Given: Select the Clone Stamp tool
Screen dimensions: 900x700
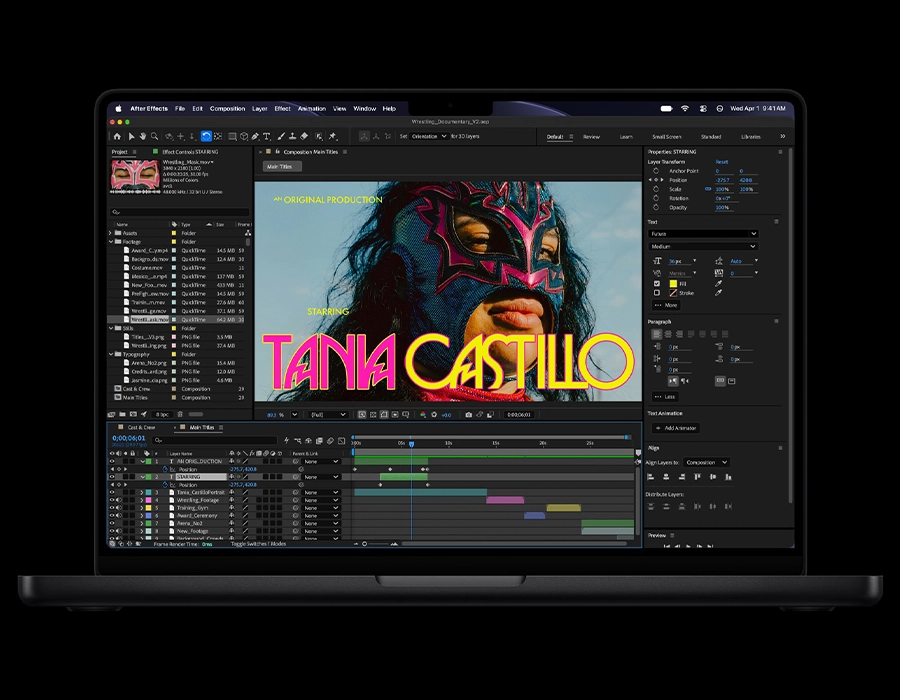Looking at the screenshot, I should [x=293, y=137].
